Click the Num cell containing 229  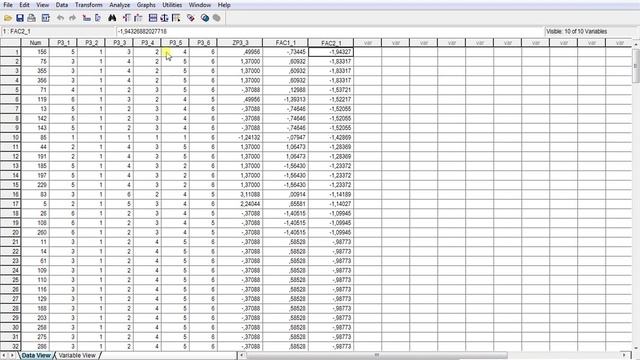(35, 185)
